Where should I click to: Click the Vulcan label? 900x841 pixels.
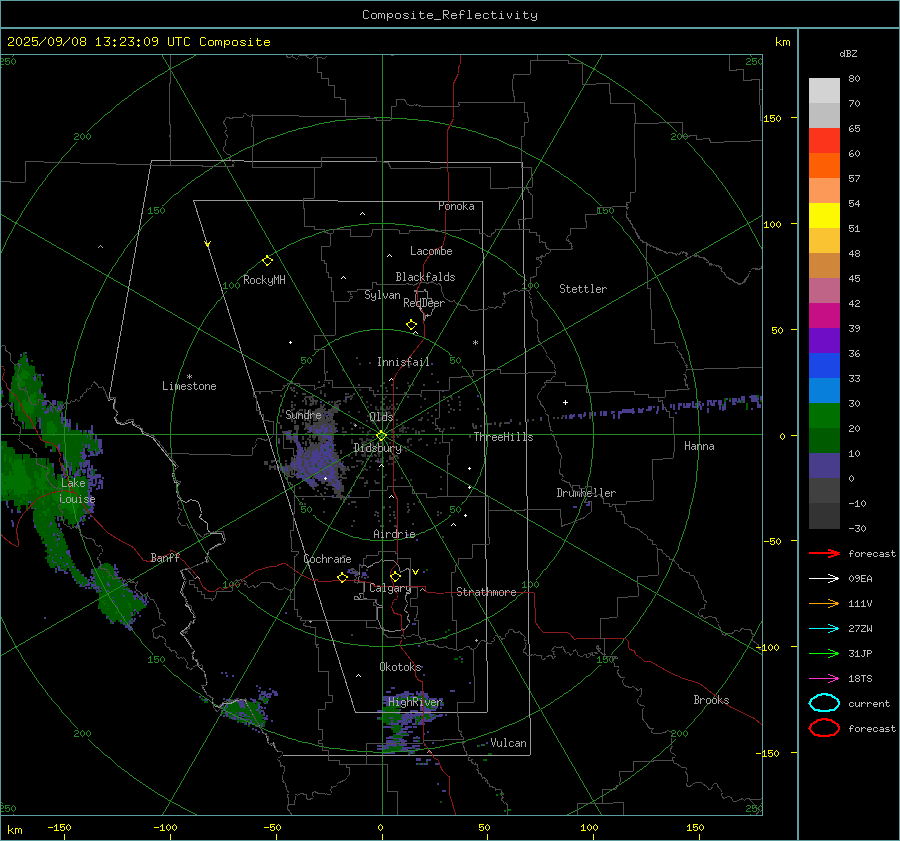508,743
